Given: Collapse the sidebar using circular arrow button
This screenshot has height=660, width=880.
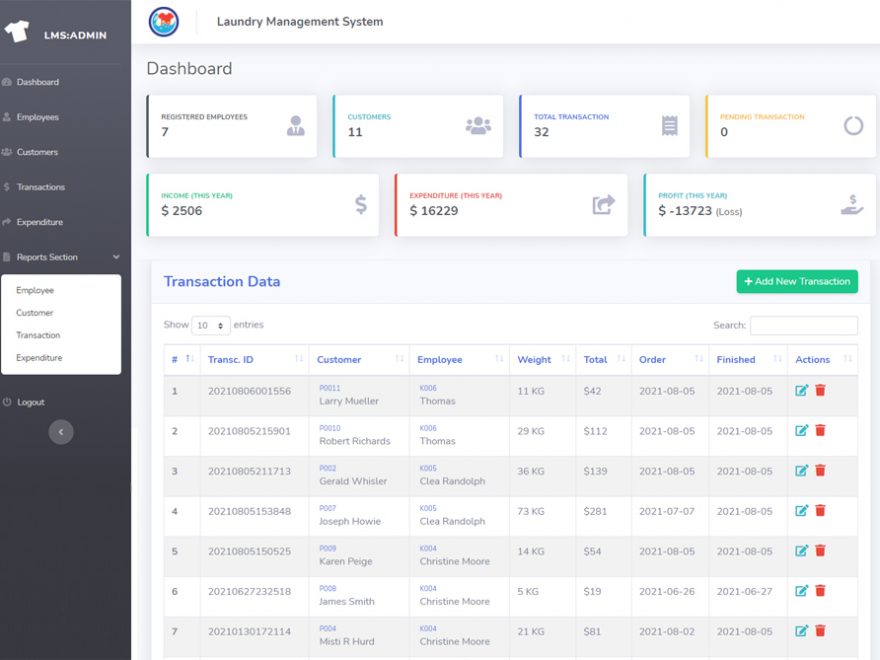Looking at the screenshot, I should pos(60,432).
